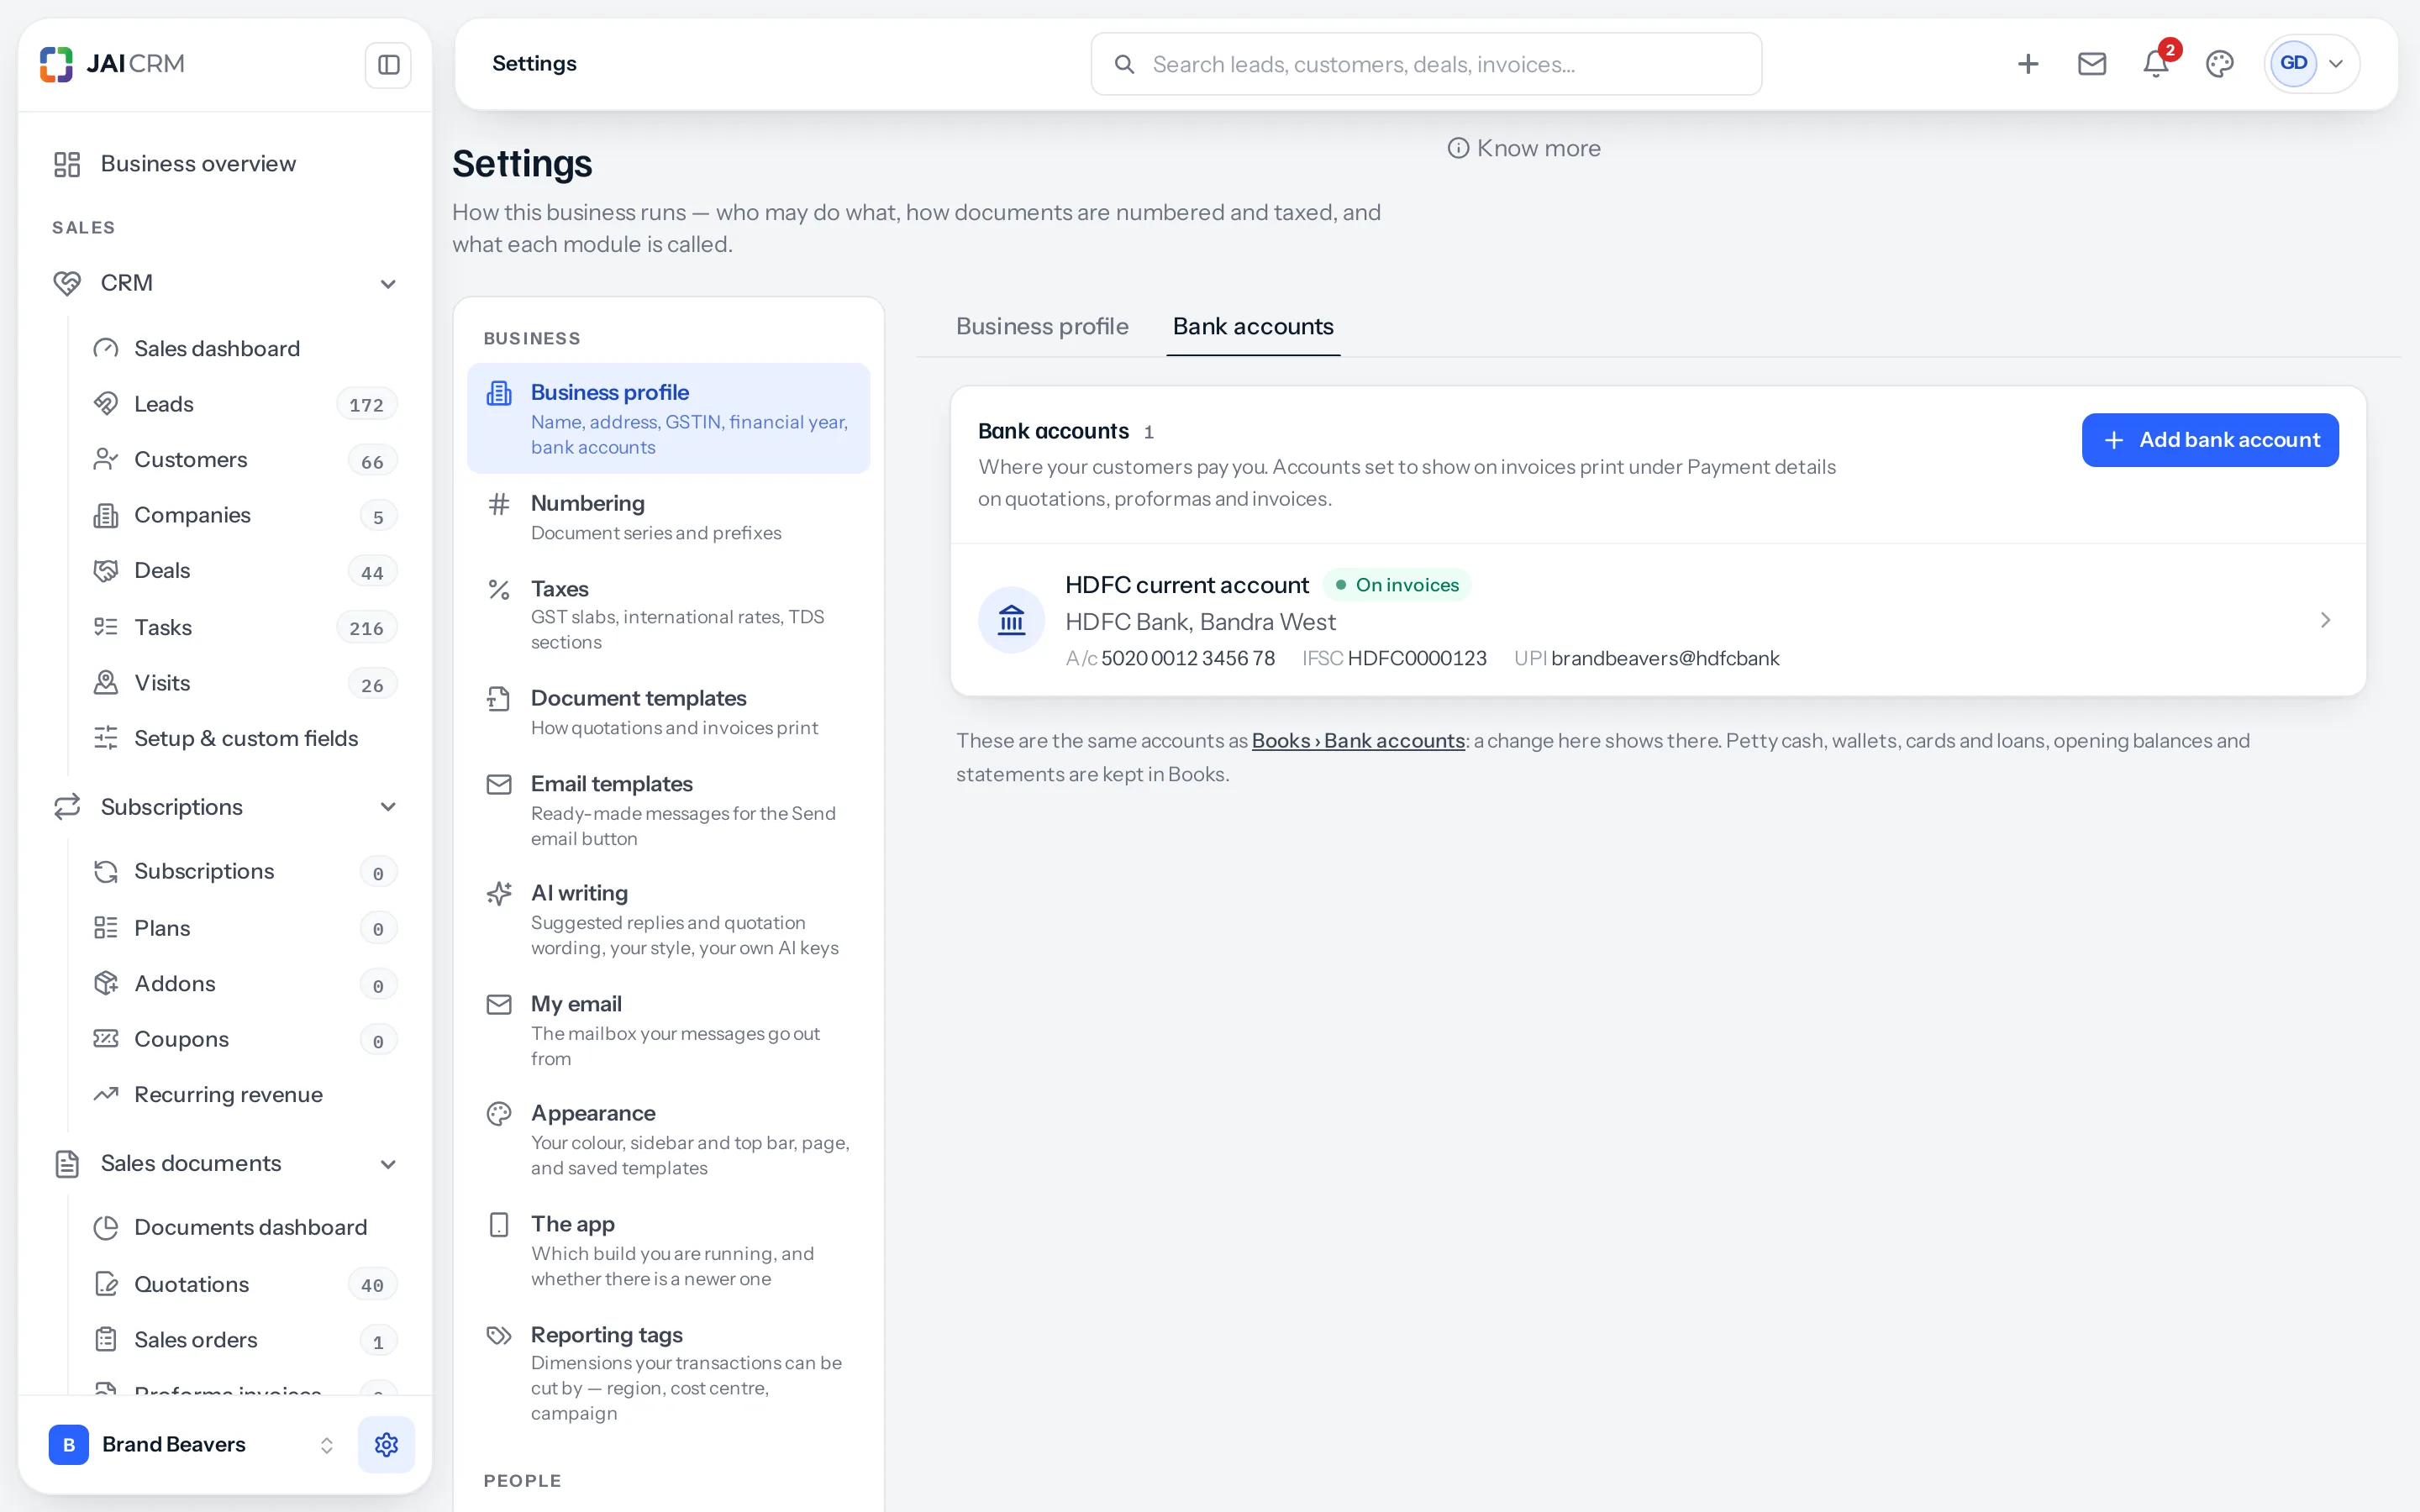Open Reporting tags settings section
Viewport: 2420px width, 1512px height.
pos(669,1373)
